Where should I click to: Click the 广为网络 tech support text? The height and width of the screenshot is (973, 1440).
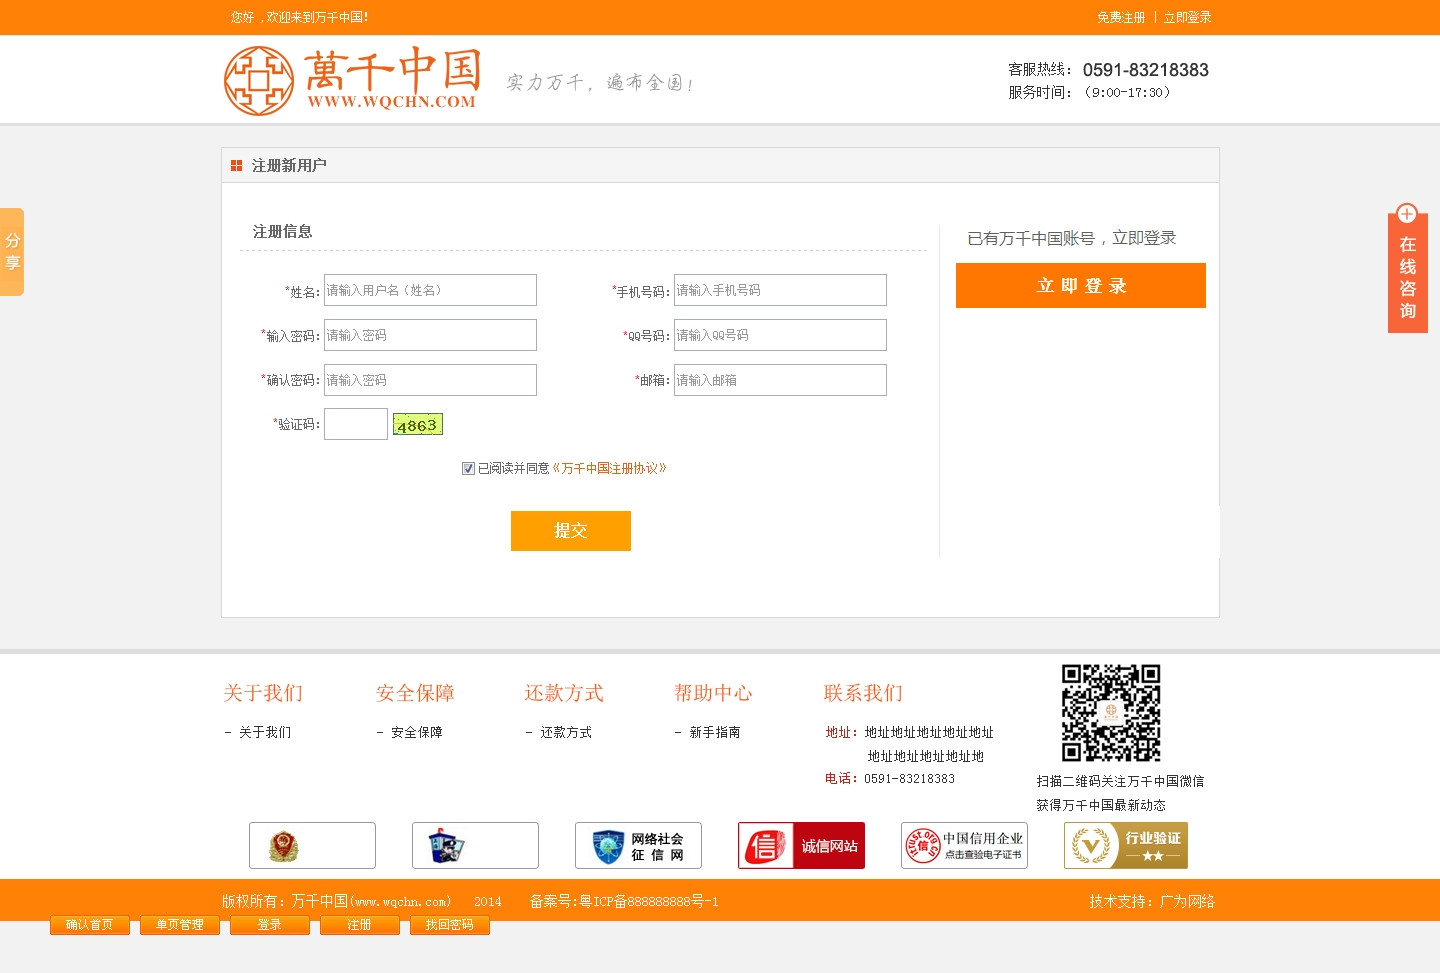(x=1187, y=901)
